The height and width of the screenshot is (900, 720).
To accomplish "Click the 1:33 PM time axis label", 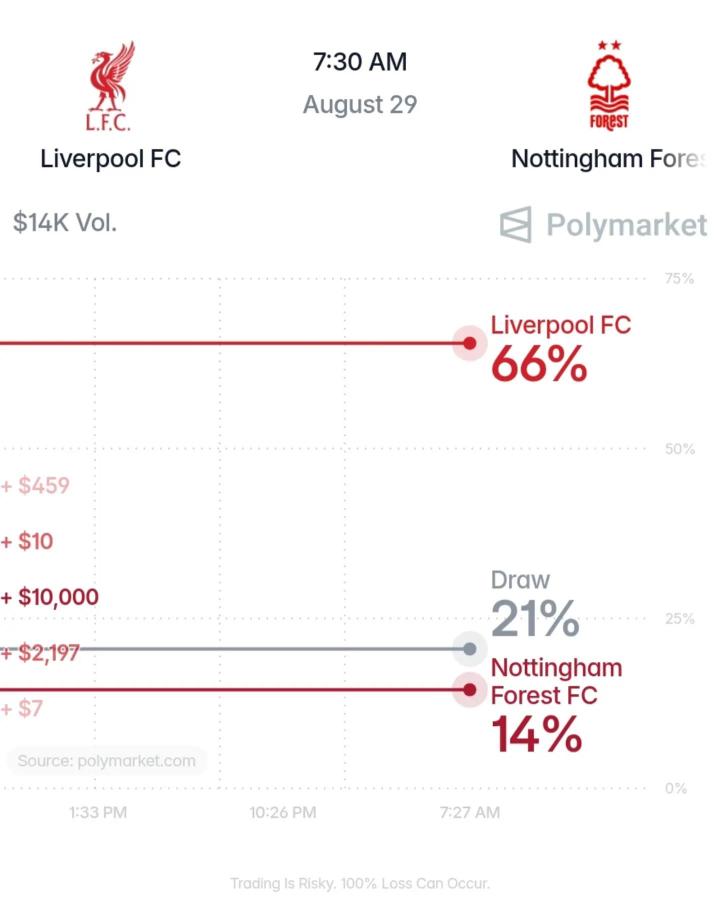I will (98, 812).
